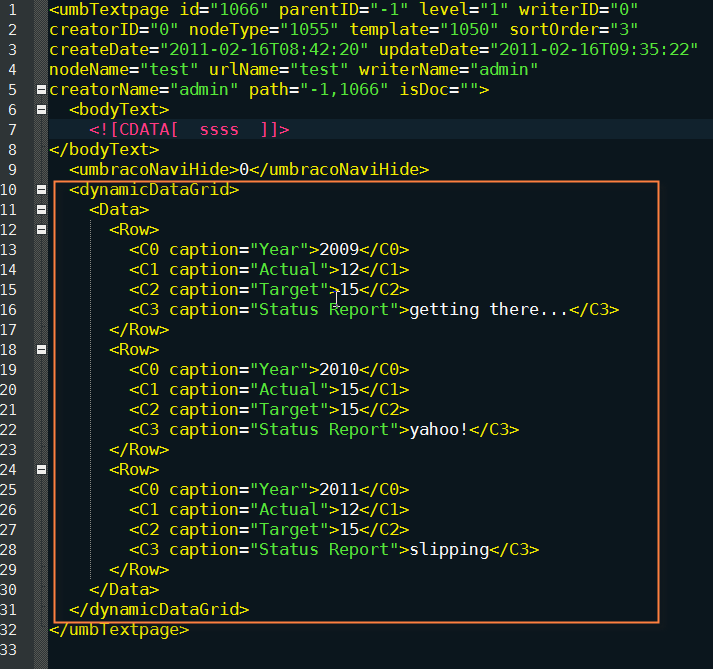
Task: Click the closing /umbTextpage tag
Action: click(119, 630)
